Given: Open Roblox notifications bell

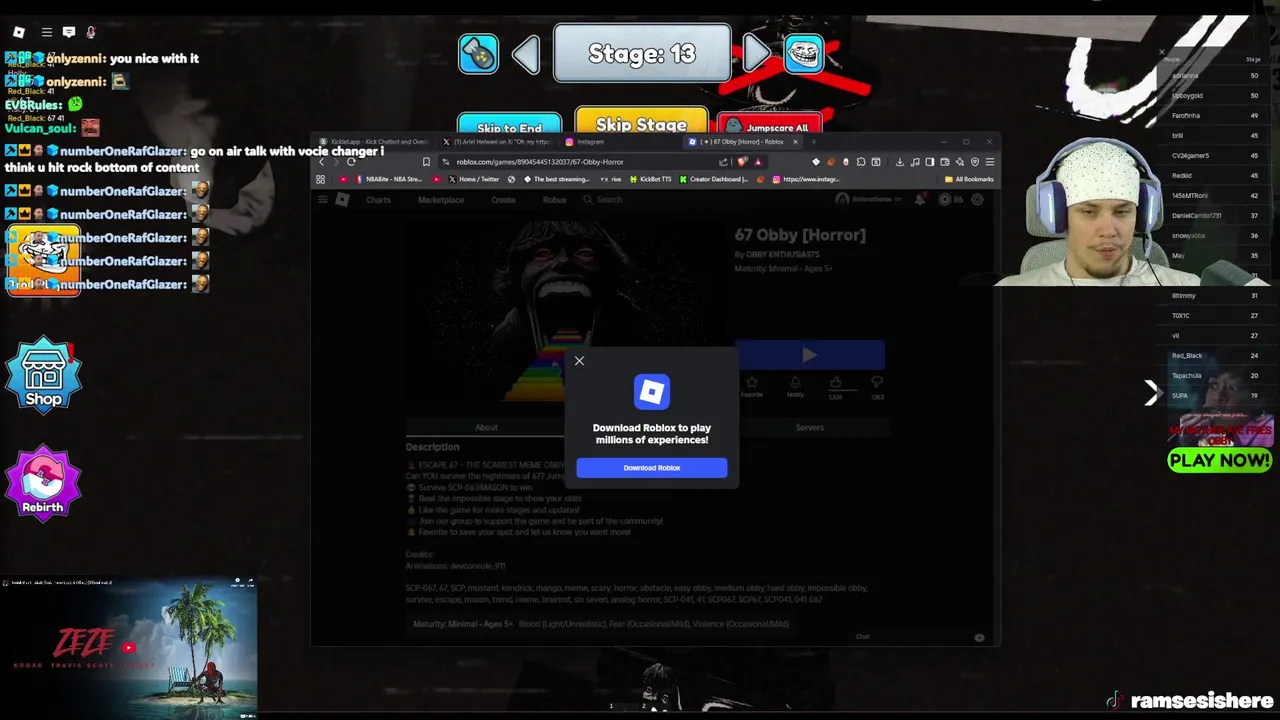Looking at the screenshot, I should (921, 199).
